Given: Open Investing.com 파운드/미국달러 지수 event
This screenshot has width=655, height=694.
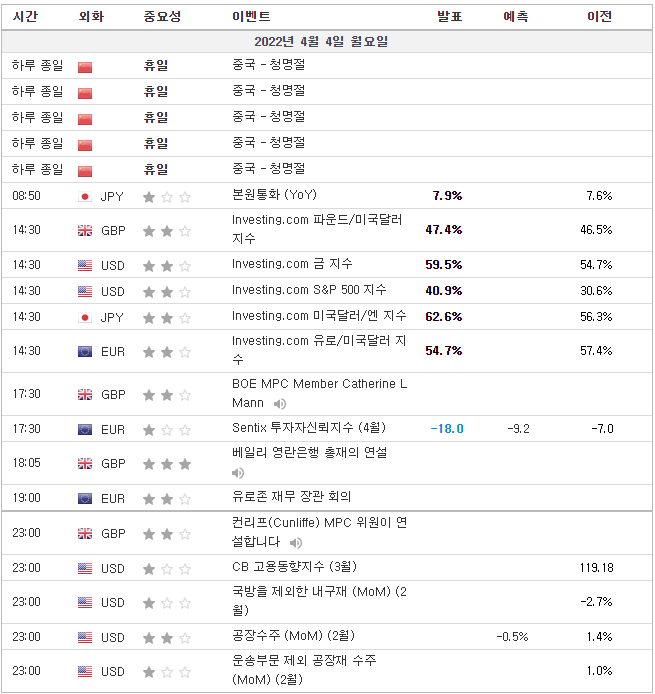Looking at the screenshot, I should pyautogui.click(x=317, y=229).
